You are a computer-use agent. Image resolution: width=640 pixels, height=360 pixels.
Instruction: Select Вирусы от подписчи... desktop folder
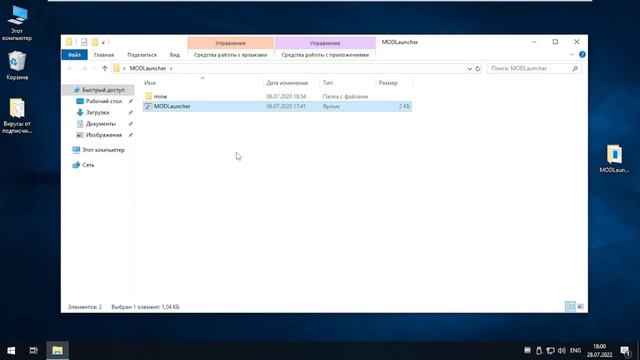pyautogui.click(x=17, y=116)
